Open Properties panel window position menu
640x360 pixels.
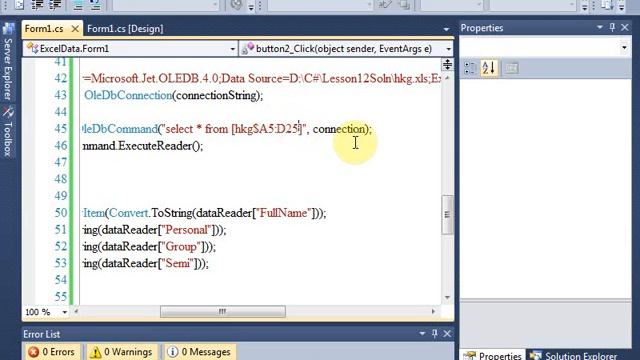pyautogui.click(x=600, y=27)
